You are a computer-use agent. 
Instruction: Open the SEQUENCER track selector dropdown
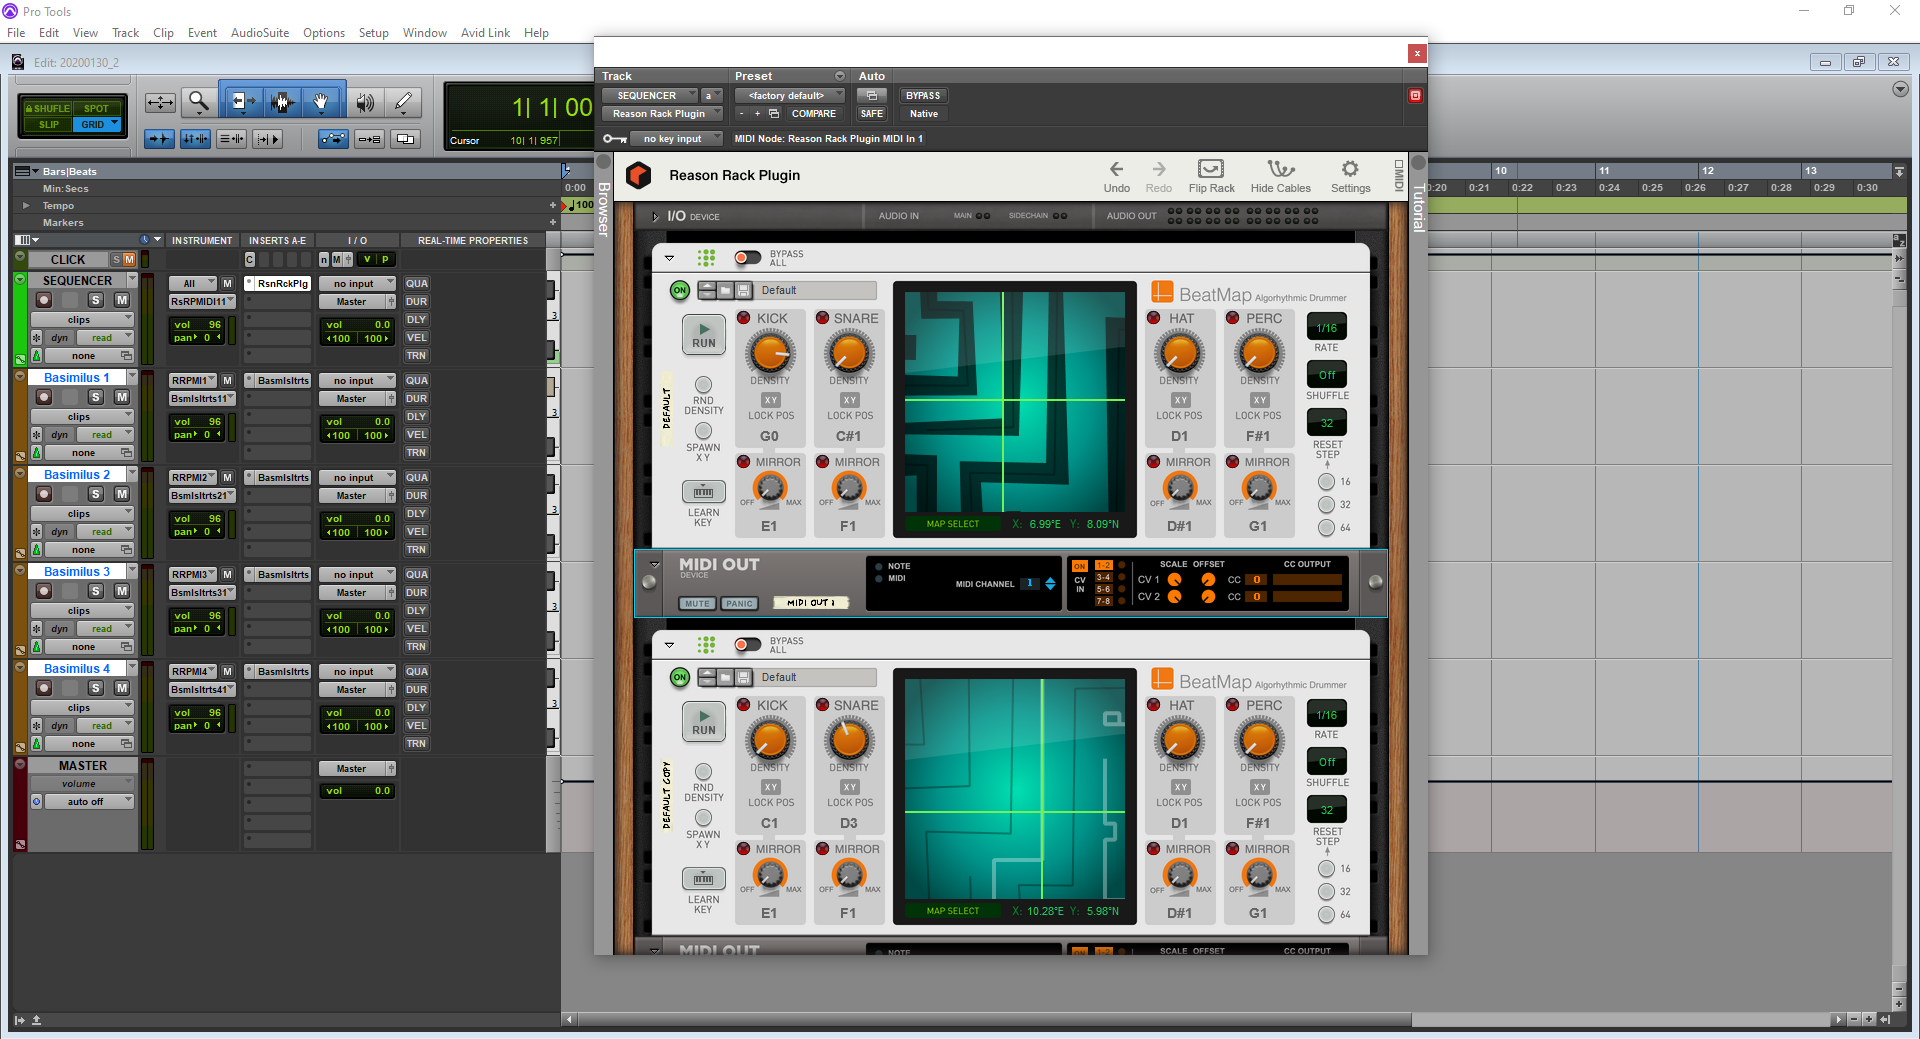[649, 96]
